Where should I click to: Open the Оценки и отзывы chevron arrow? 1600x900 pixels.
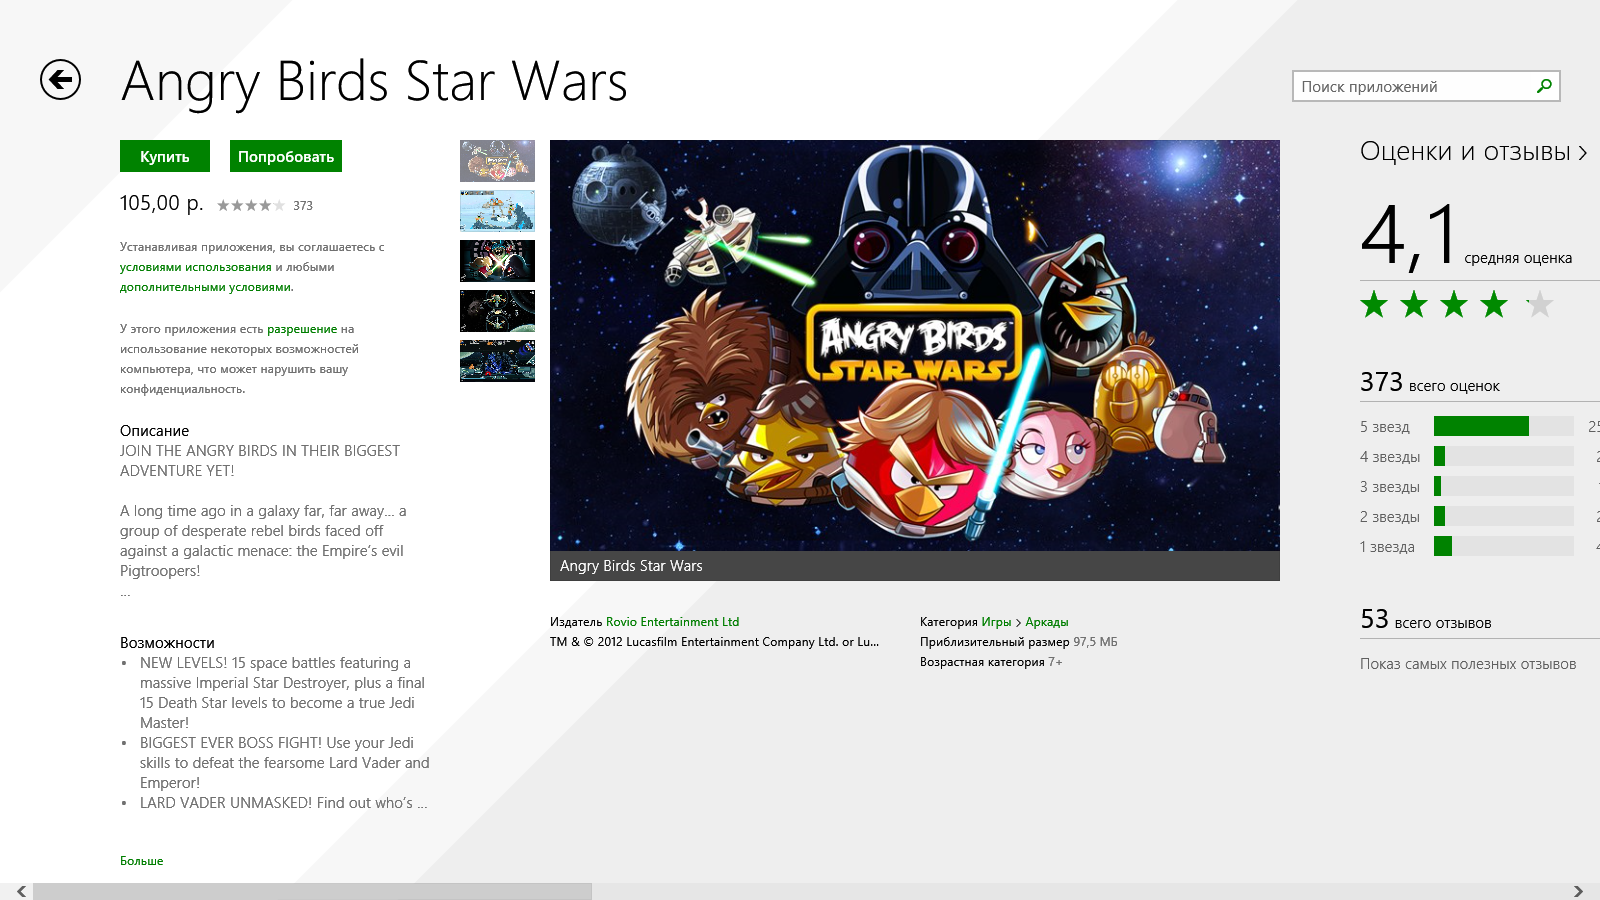point(1583,153)
